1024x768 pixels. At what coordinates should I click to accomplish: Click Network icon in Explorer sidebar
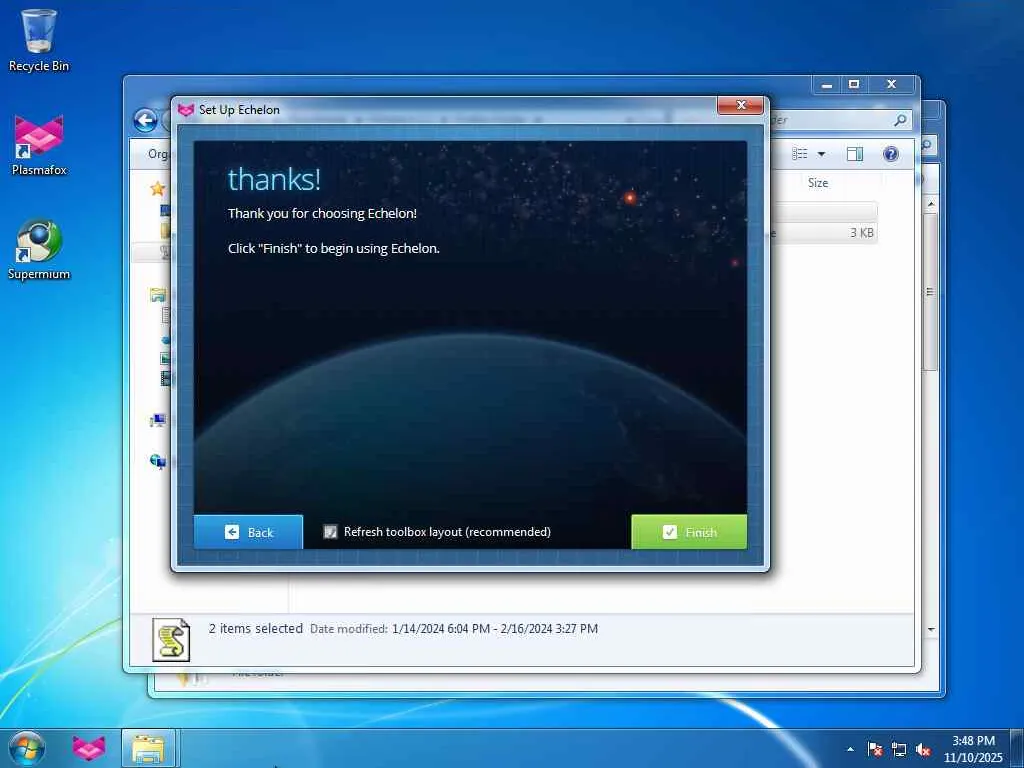157,462
